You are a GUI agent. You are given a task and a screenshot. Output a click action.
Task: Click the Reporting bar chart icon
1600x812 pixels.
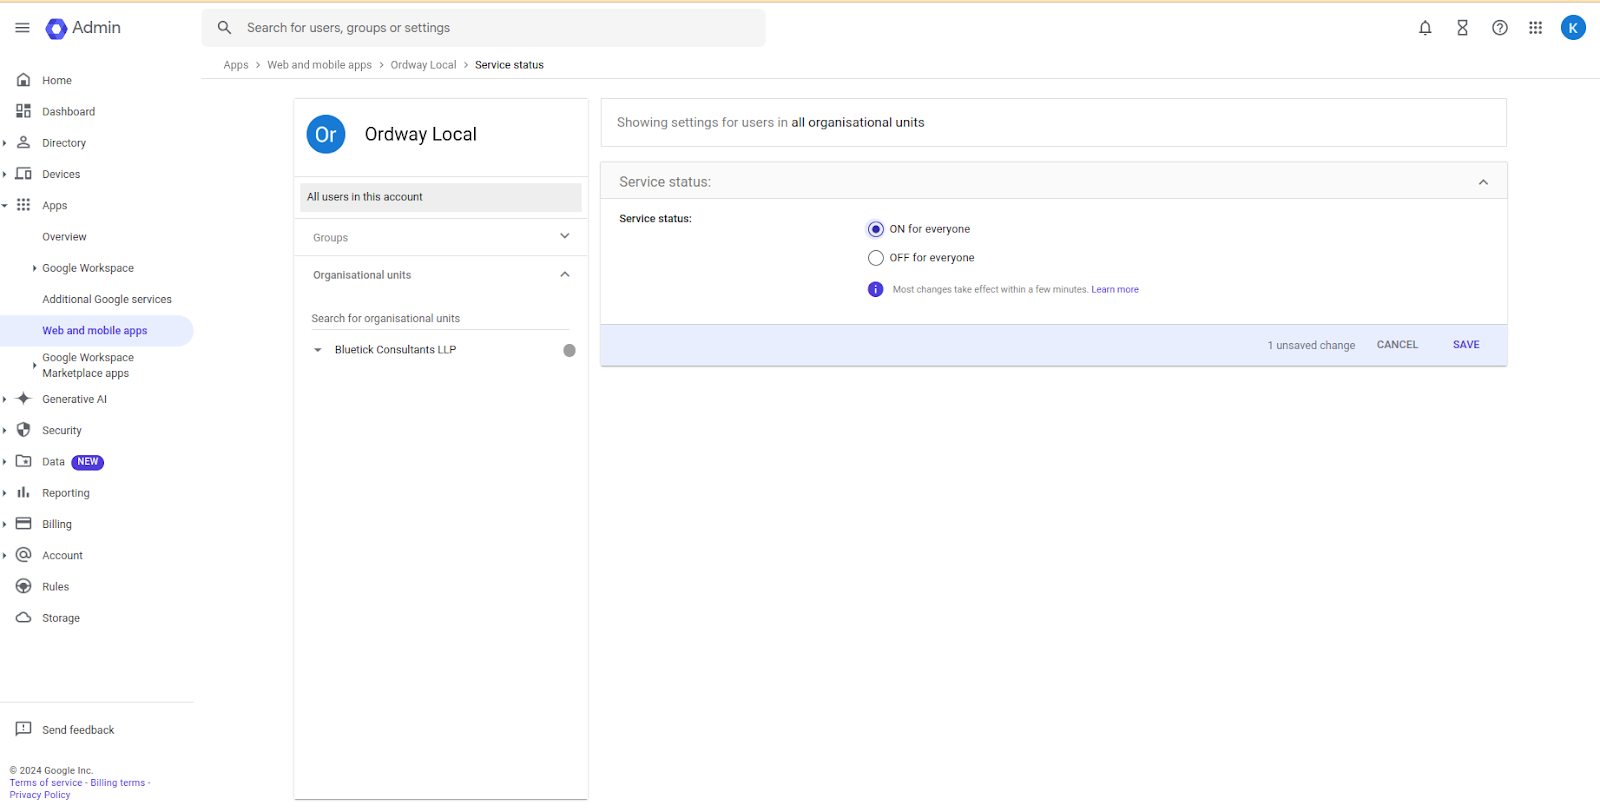[x=23, y=492]
